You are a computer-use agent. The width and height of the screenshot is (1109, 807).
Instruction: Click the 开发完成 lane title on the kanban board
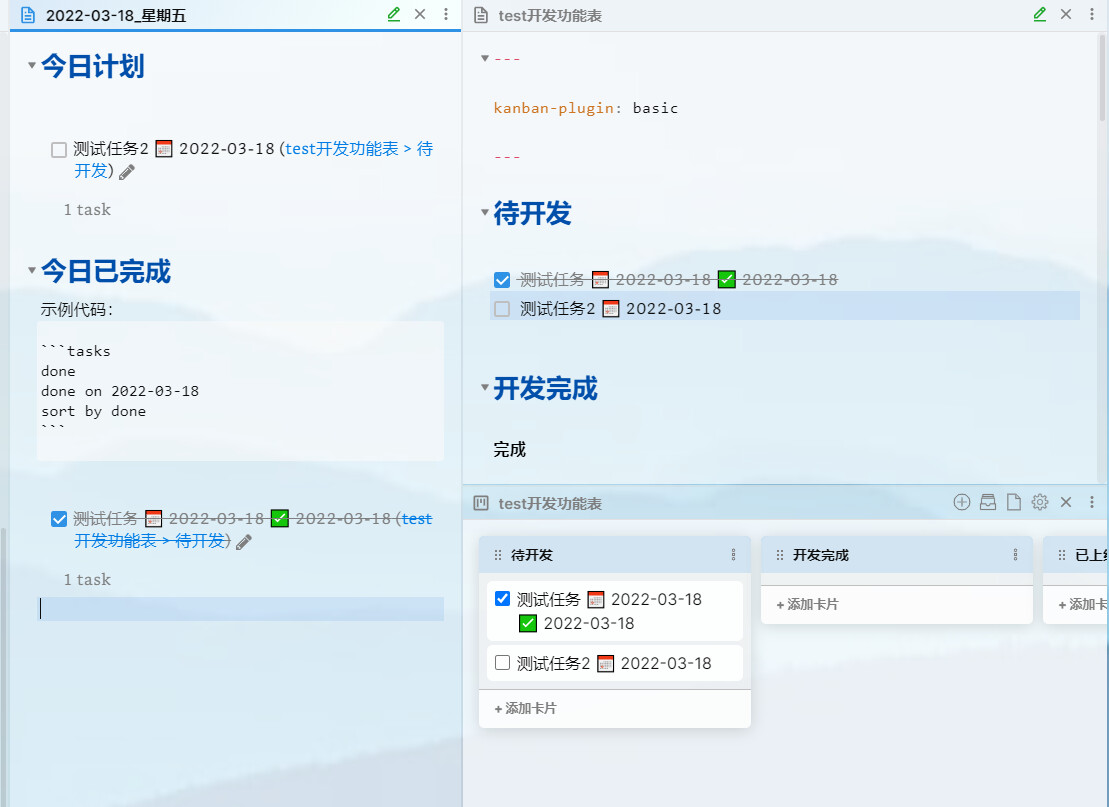821,555
